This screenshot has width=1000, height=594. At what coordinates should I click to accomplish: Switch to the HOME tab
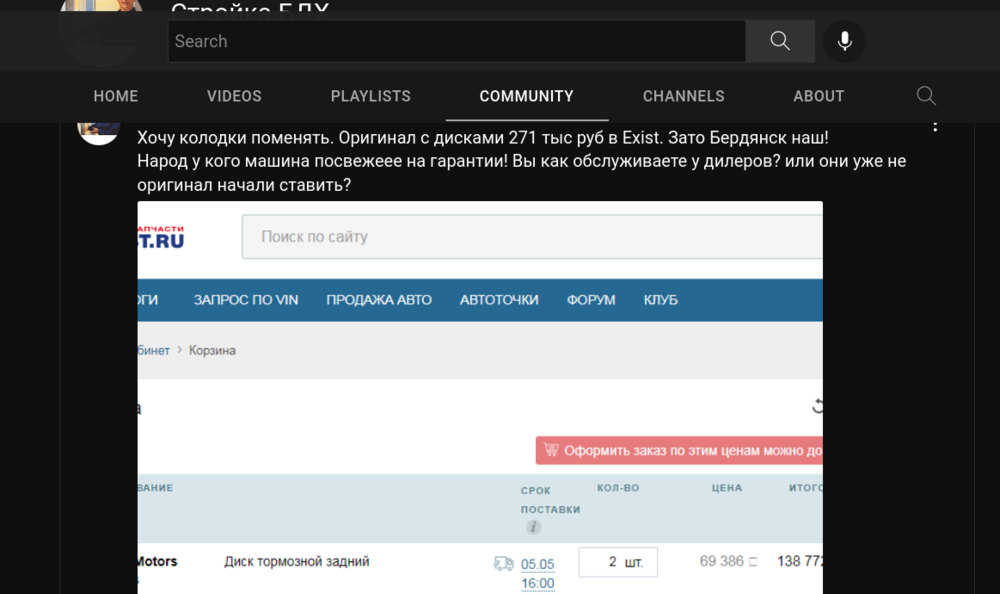point(115,96)
